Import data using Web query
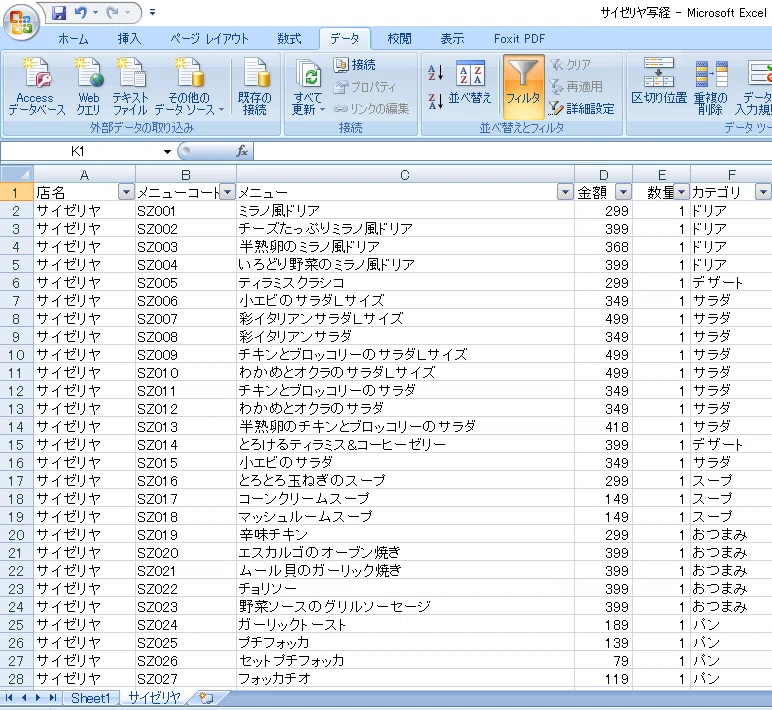Viewport: 772px width, 710px height. pos(89,87)
